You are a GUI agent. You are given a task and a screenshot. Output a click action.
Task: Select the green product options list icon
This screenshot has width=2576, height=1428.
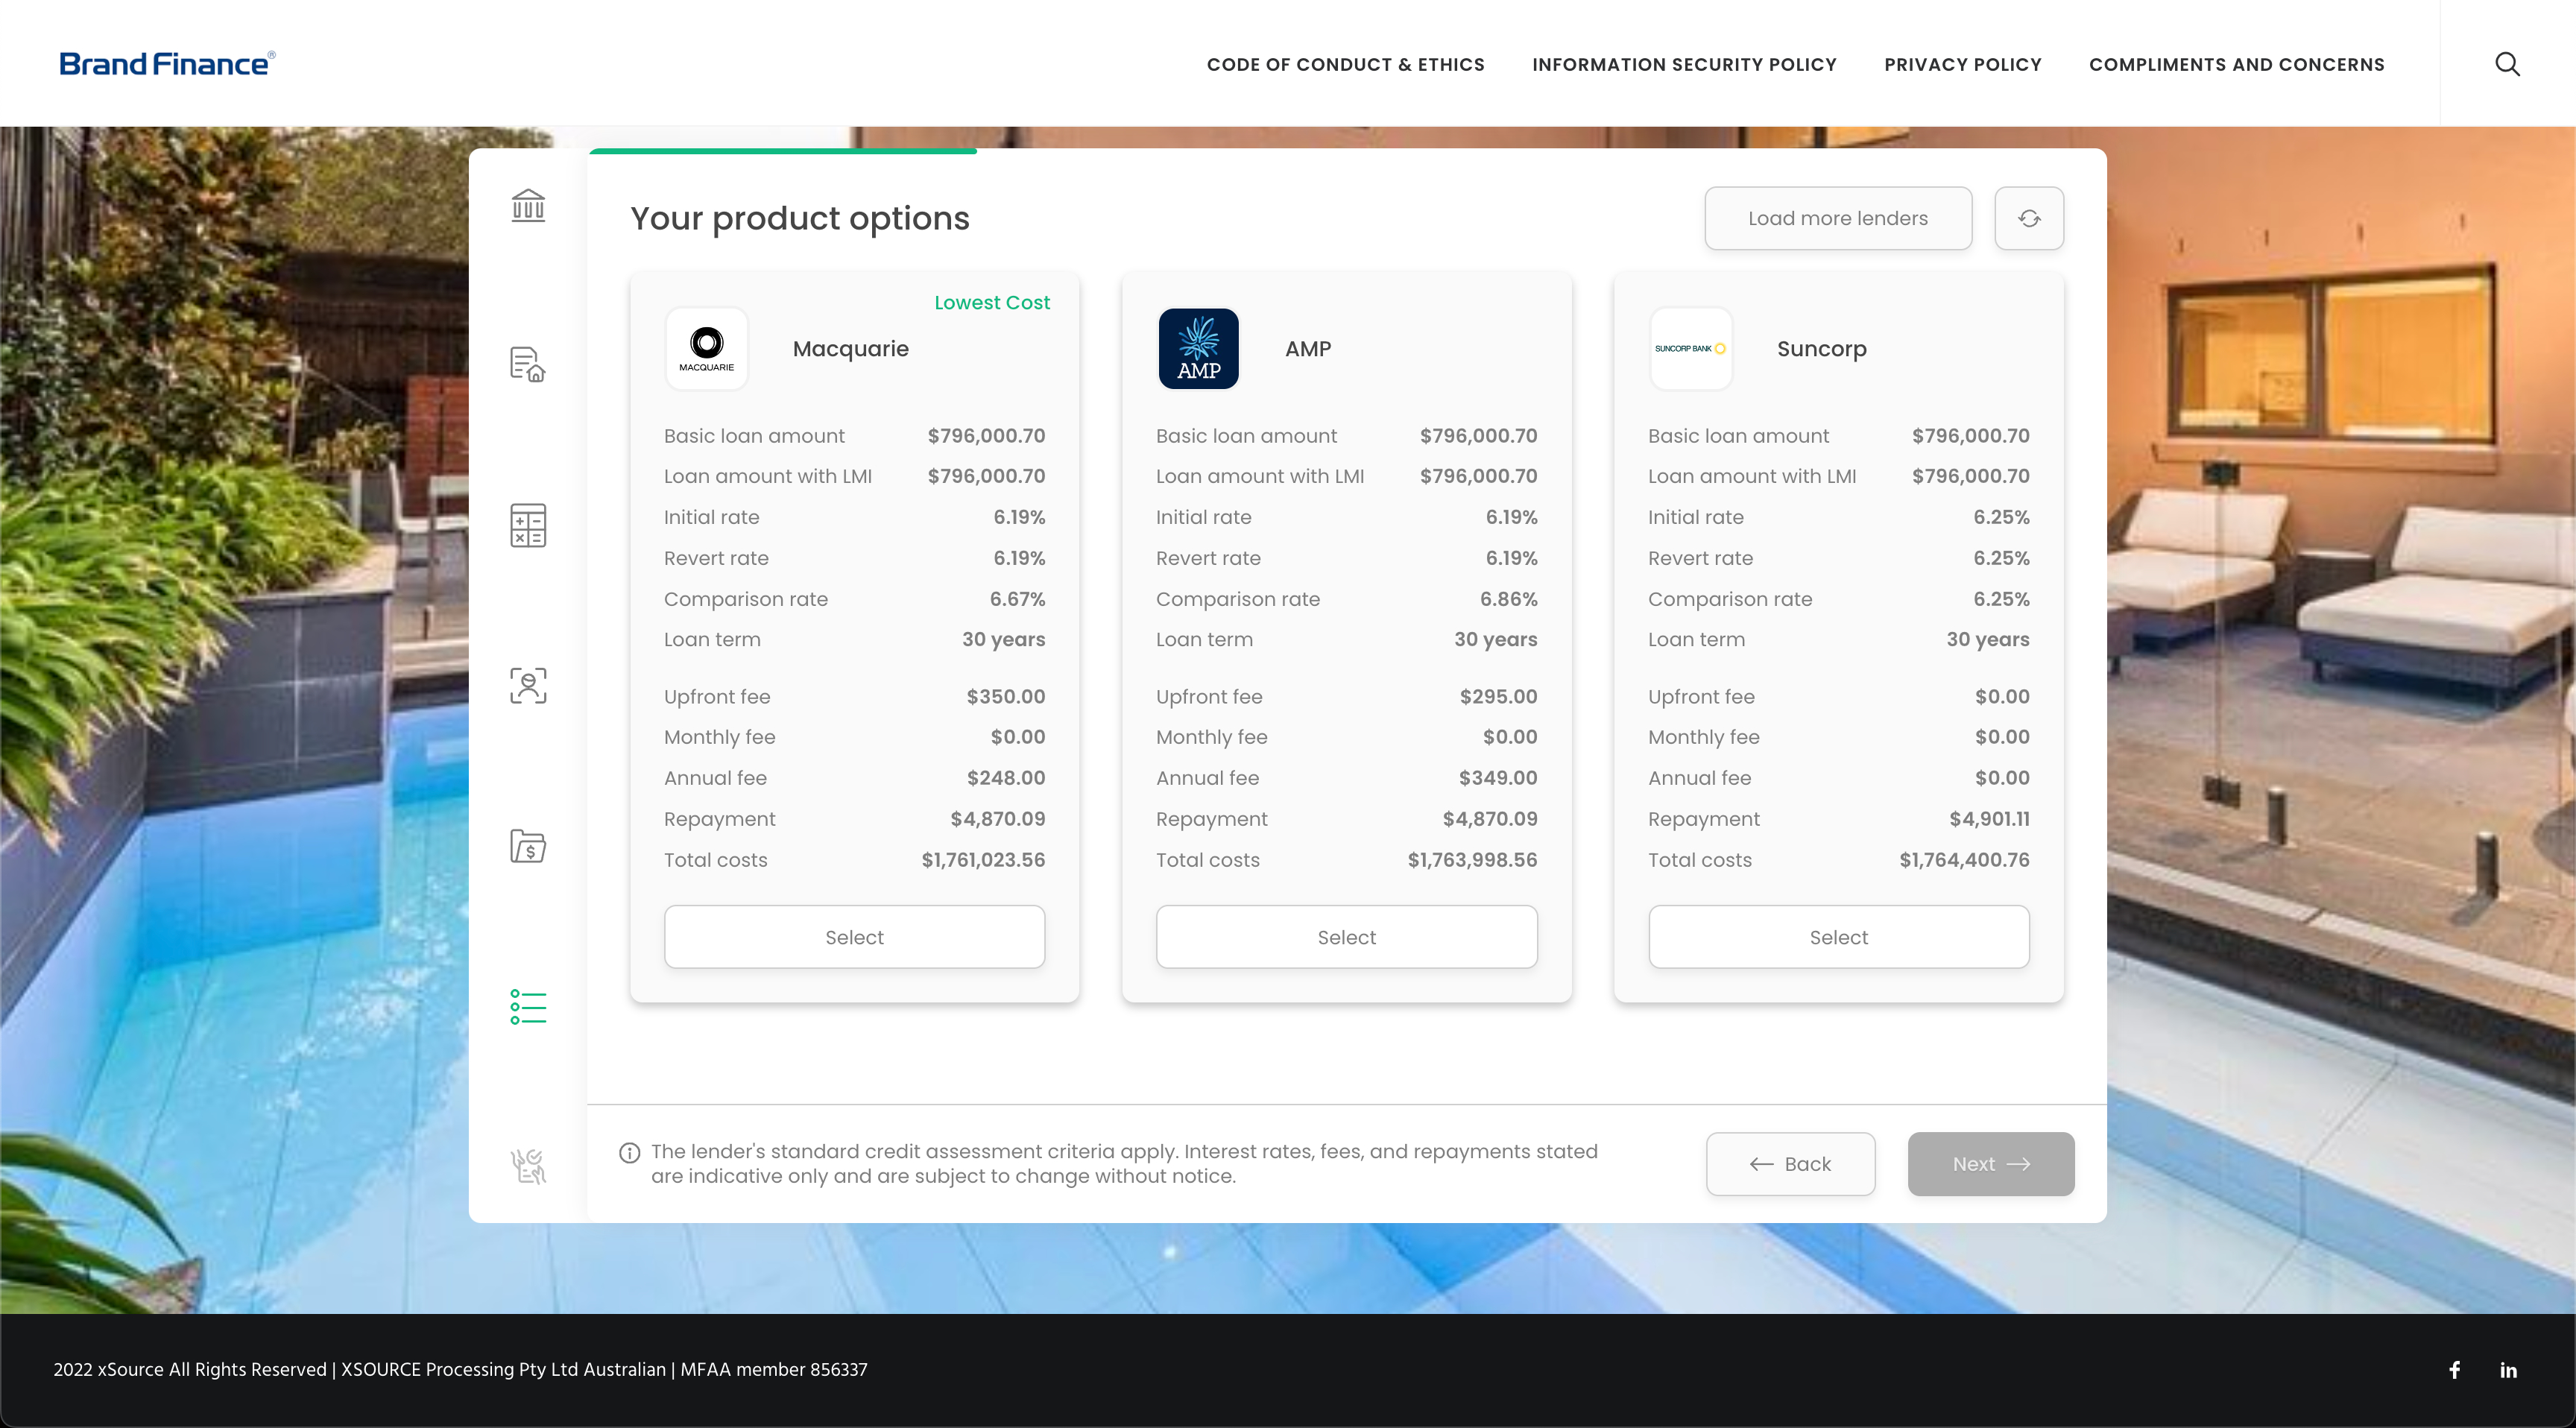tap(528, 1007)
